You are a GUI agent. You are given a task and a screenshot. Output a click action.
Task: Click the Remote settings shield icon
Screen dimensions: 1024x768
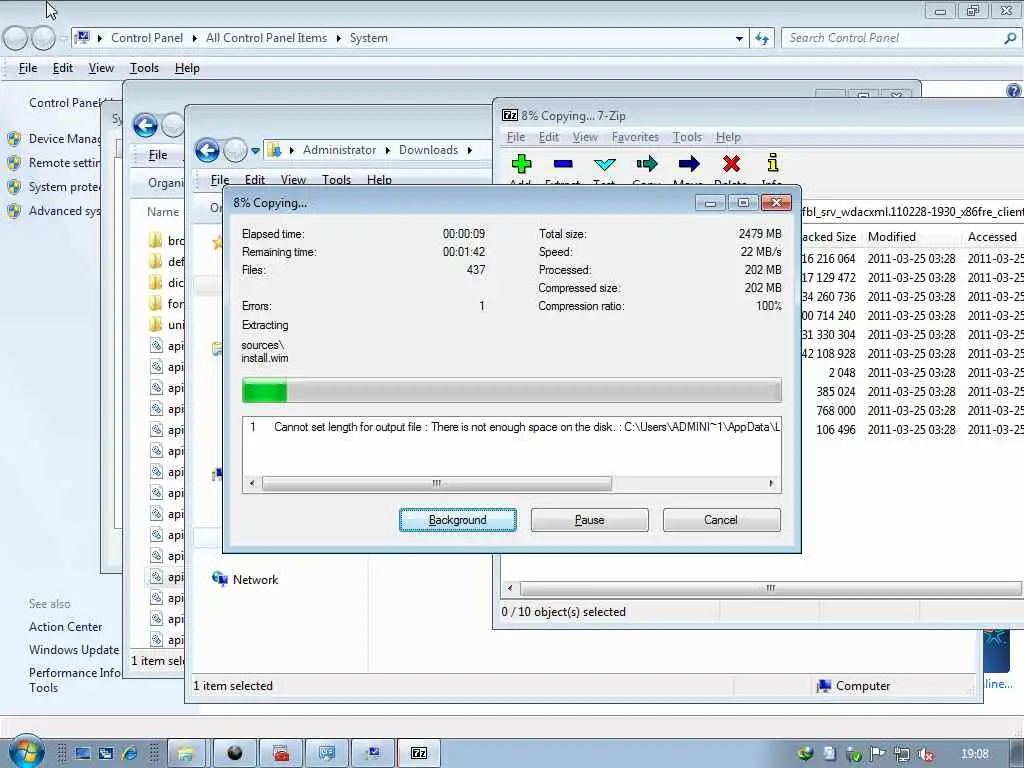(14, 163)
